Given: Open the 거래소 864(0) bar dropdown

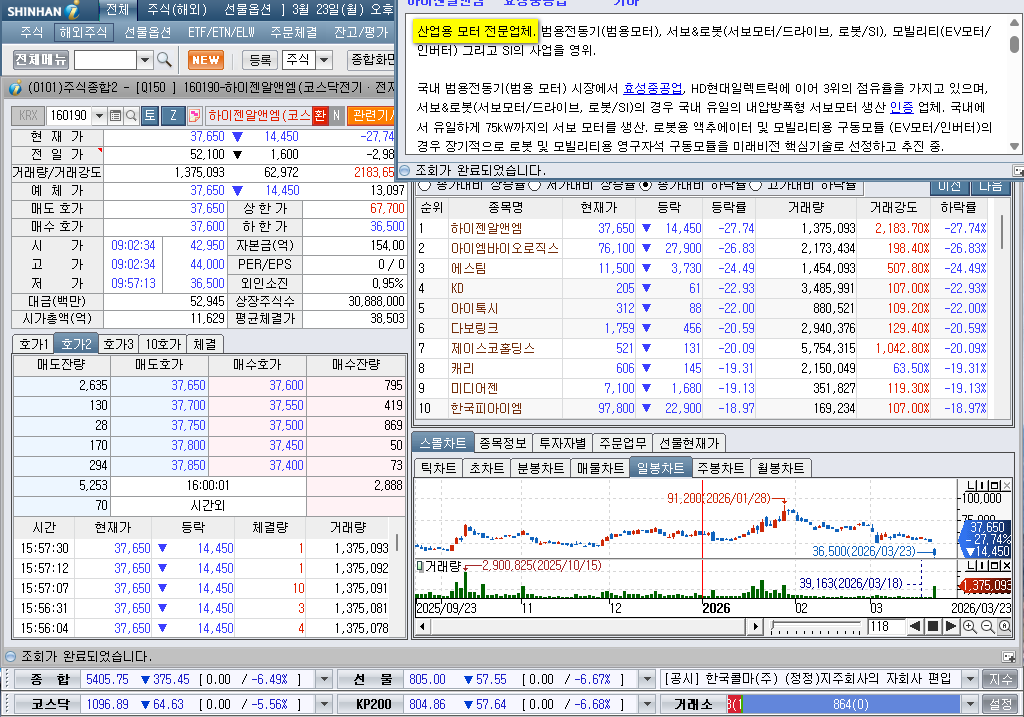Looking at the screenshot, I should (x=970, y=705).
